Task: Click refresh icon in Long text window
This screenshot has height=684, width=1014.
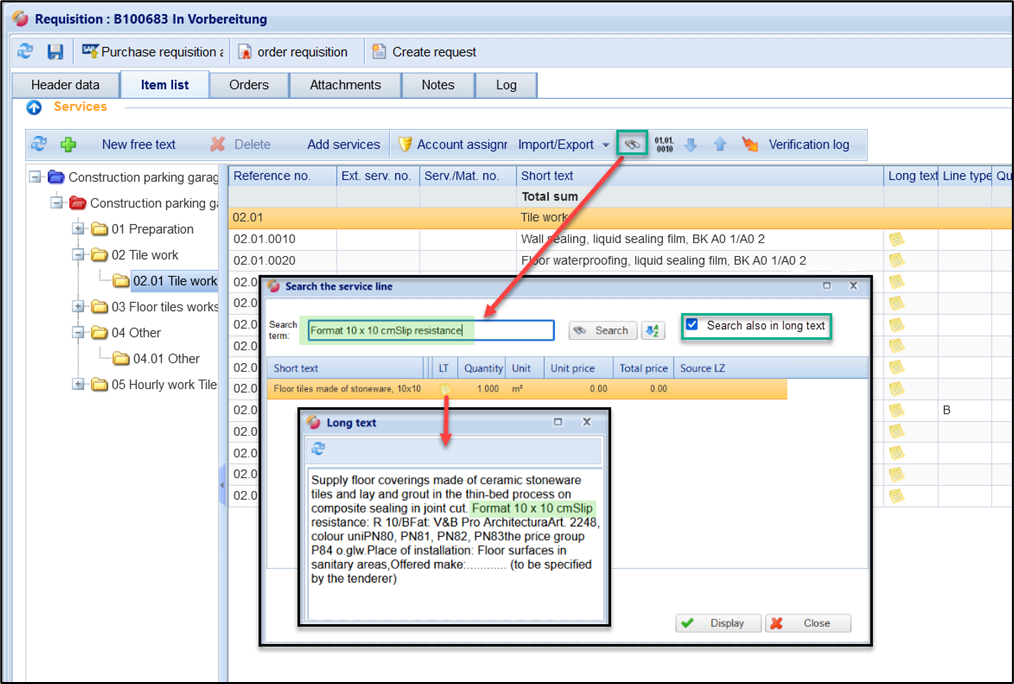Action: pos(318,449)
